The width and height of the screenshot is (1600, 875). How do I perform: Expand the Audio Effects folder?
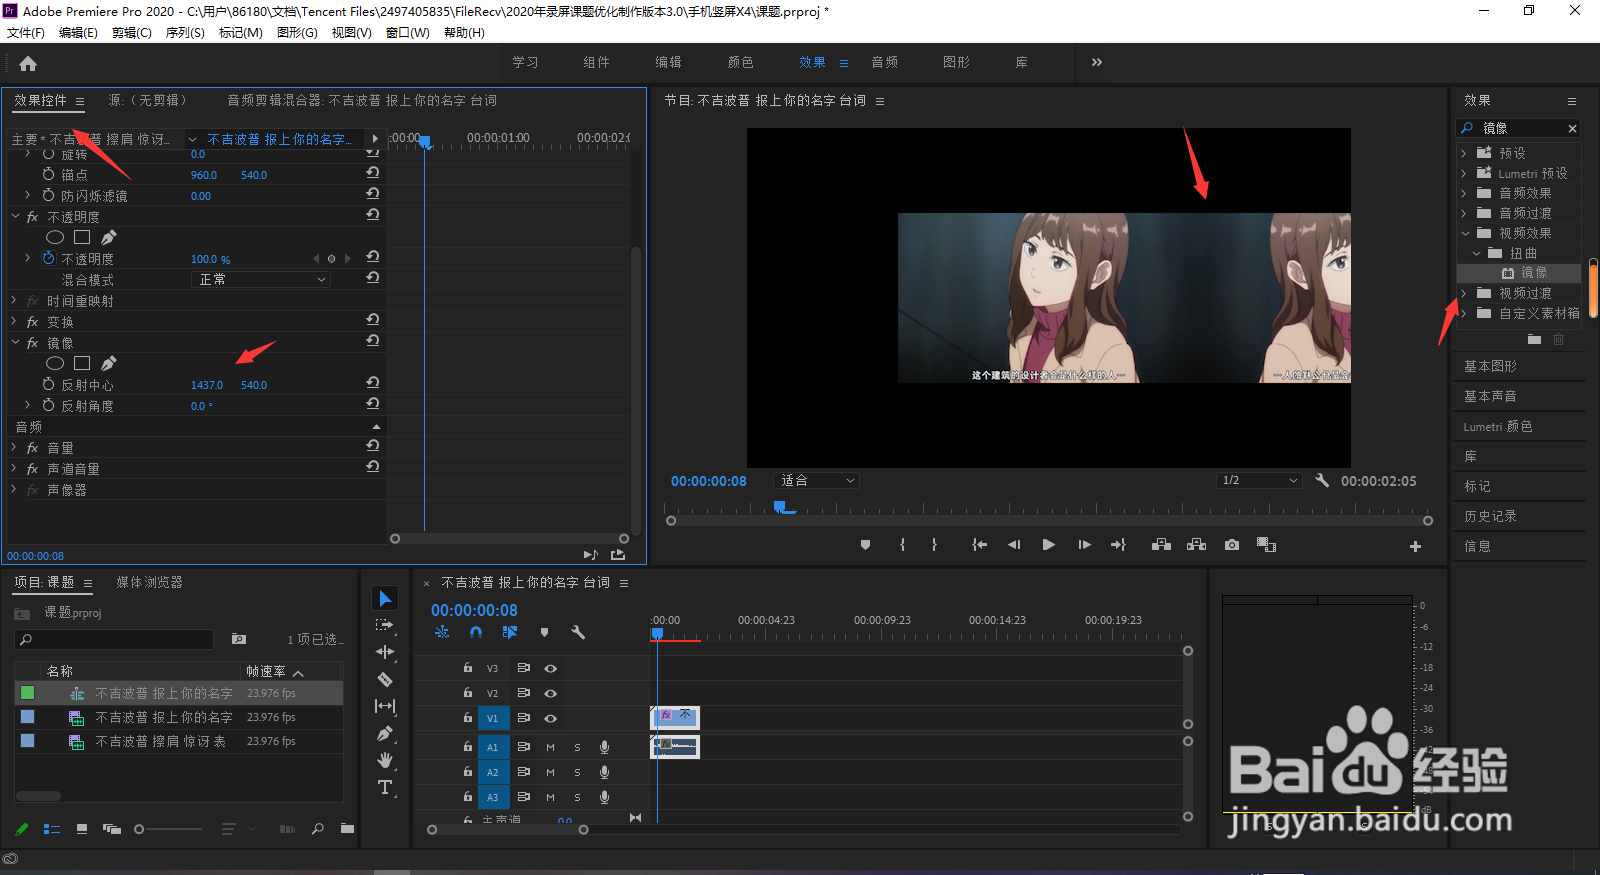(1463, 193)
